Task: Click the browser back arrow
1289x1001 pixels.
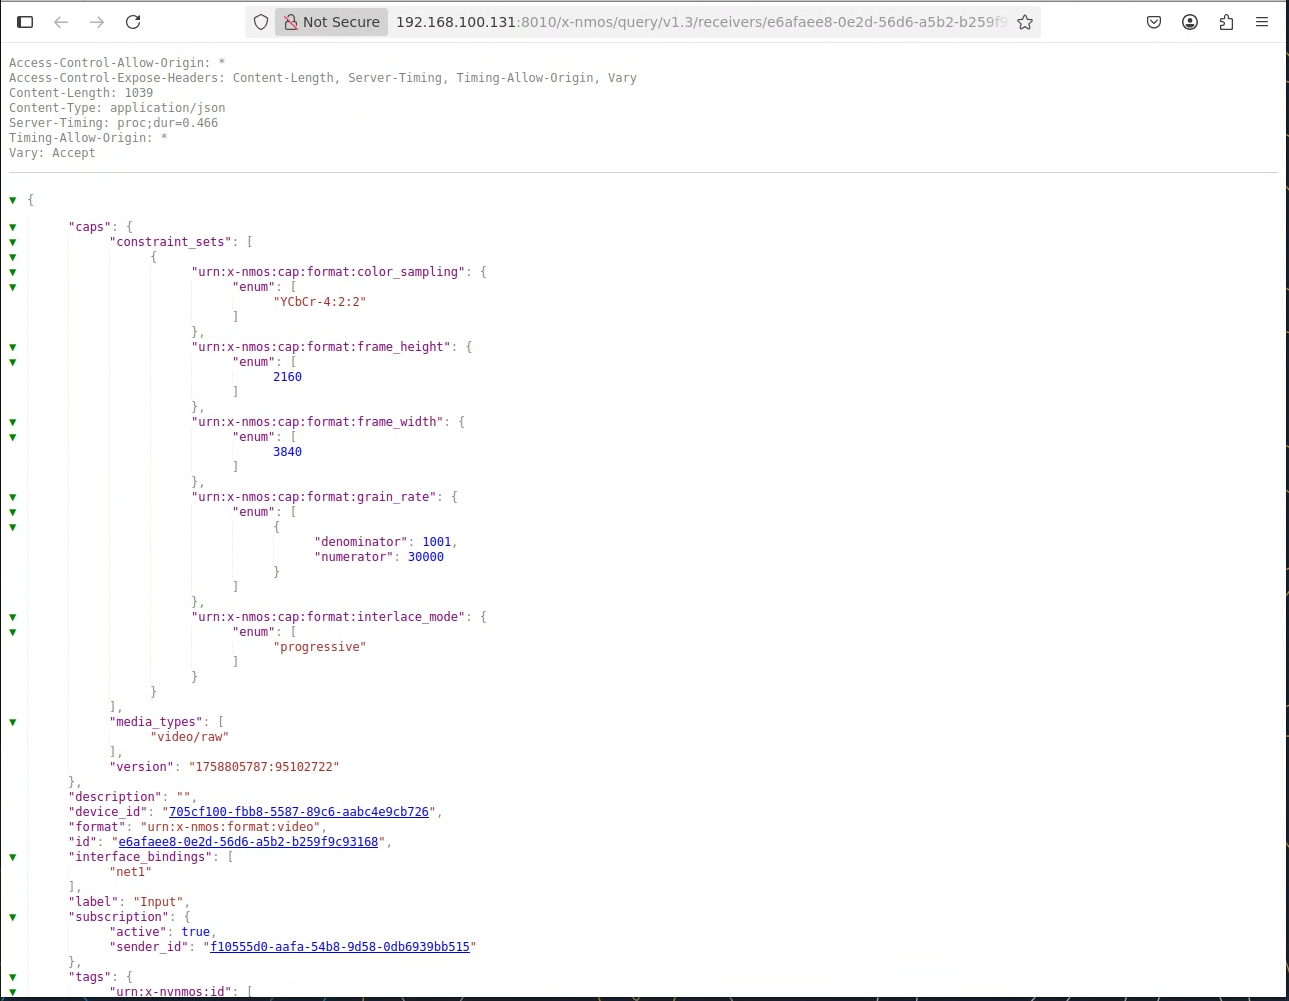Action: [61, 22]
